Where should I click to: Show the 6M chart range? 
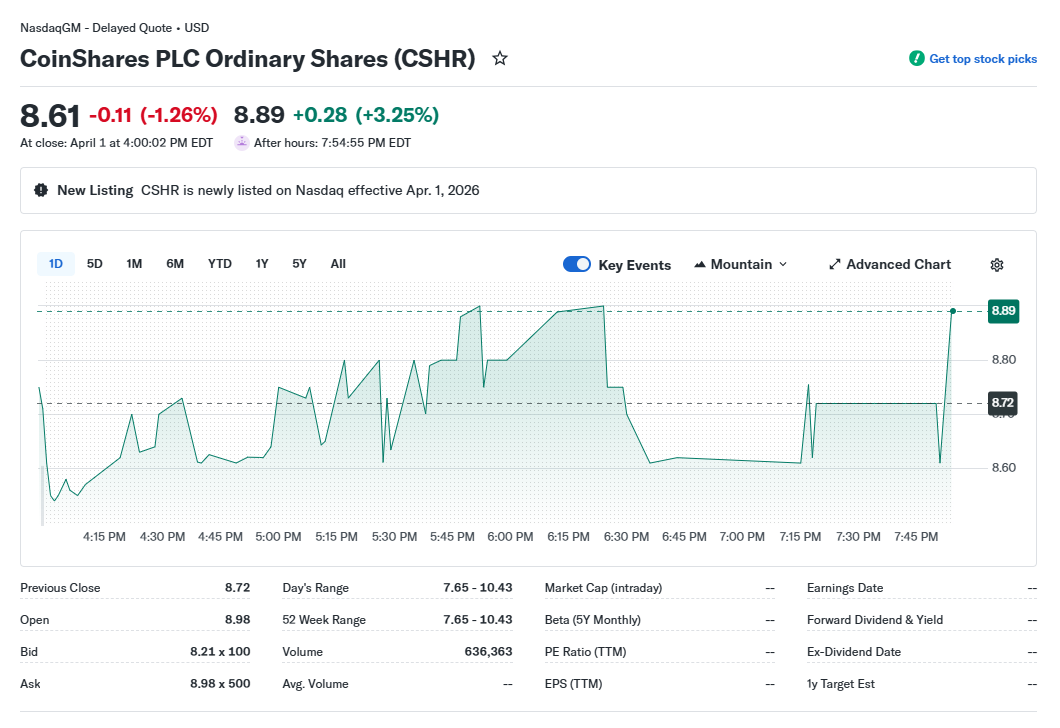(175, 264)
